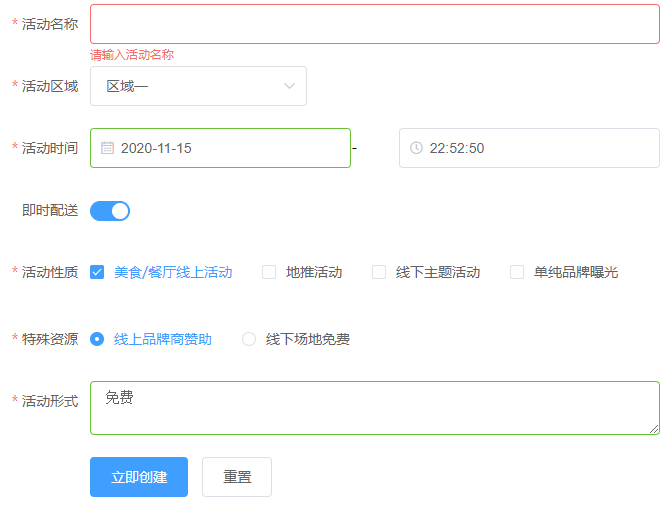This screenshot has height=508, width=665.
Task: Click the 单纯品牌曝光 label text
Action: [576, 272]
